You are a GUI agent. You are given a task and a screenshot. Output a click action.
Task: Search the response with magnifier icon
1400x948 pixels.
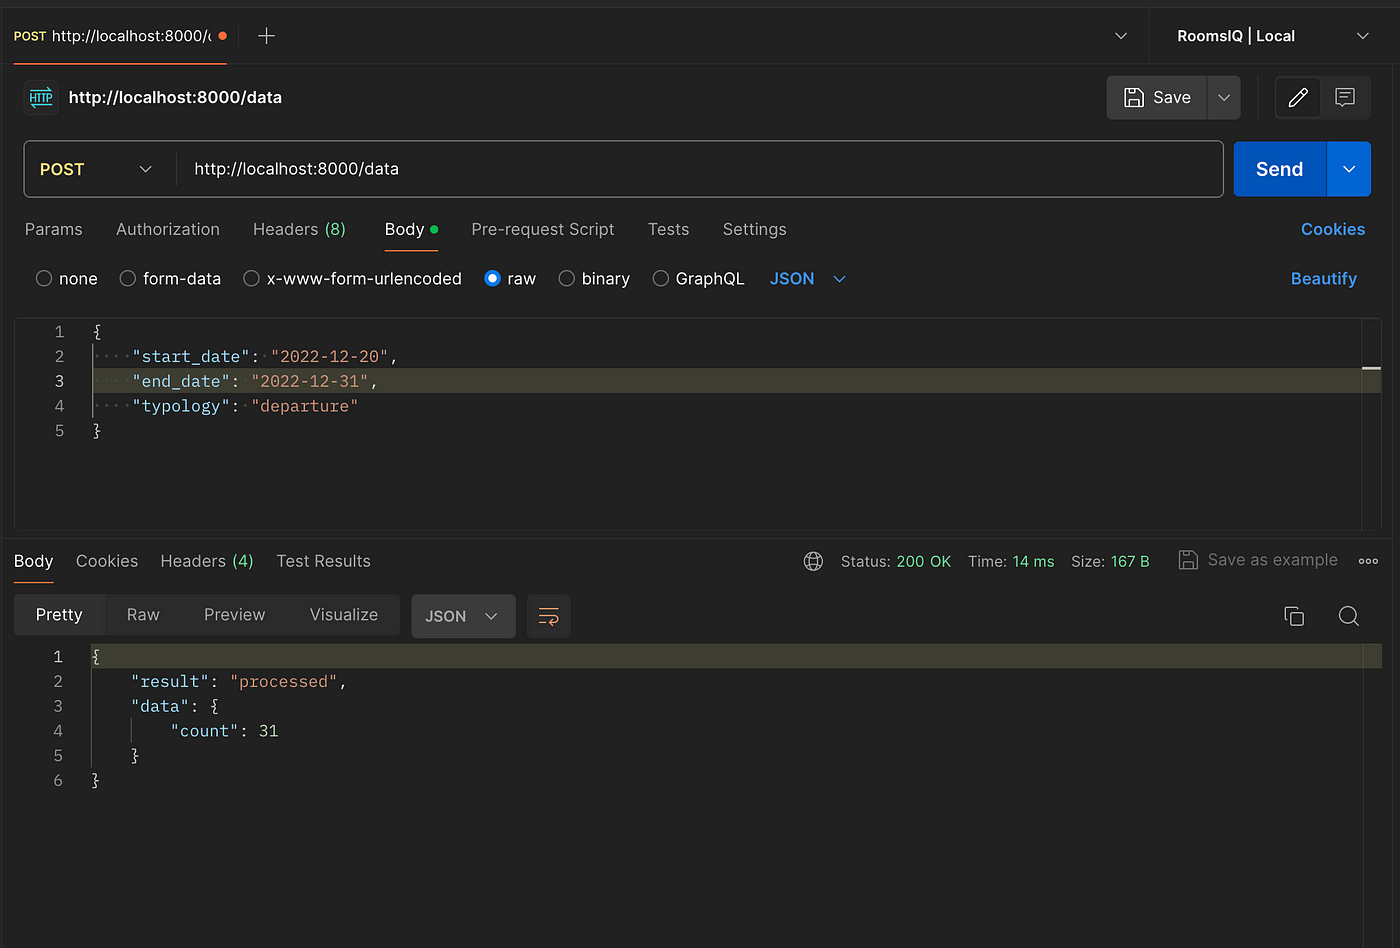1348,616
